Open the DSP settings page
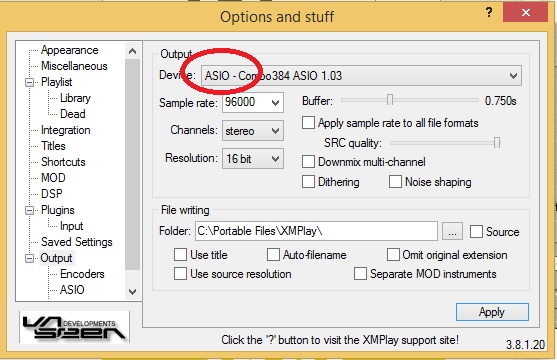 (52, 194)
